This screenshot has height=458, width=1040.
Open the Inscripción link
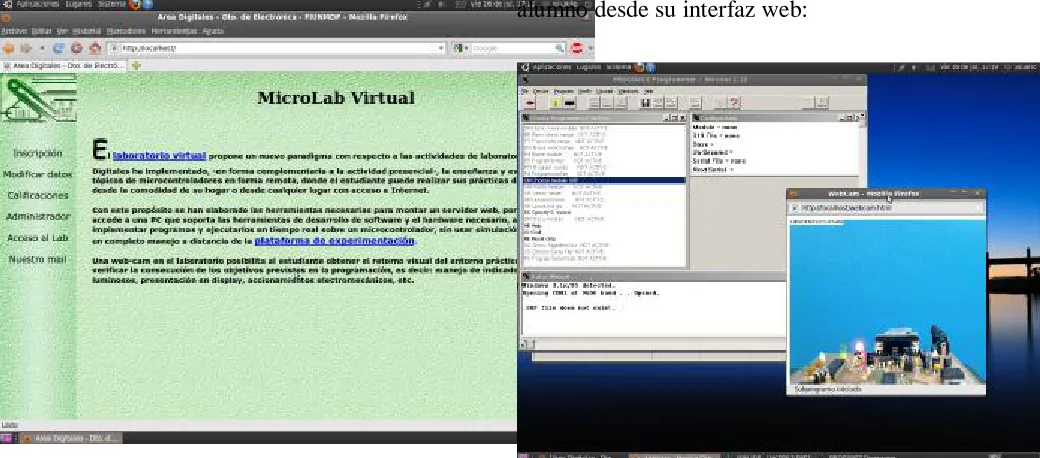[x=38, y=153]
